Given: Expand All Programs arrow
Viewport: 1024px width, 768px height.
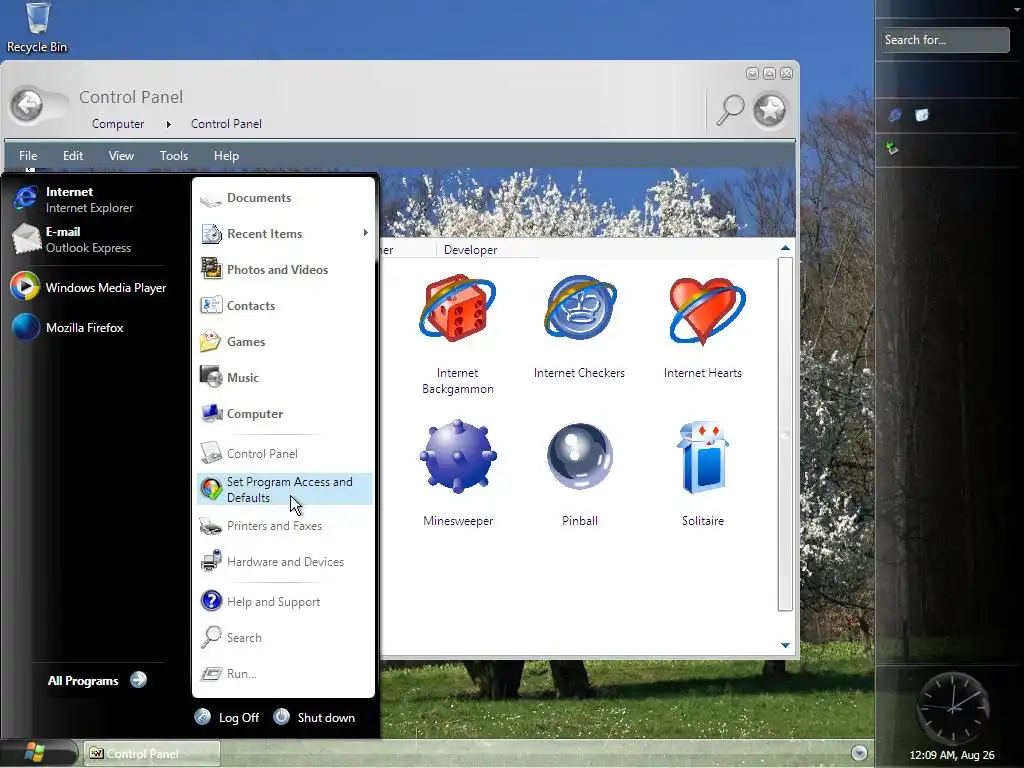Looking at the screenshot, I should point(138,680).
